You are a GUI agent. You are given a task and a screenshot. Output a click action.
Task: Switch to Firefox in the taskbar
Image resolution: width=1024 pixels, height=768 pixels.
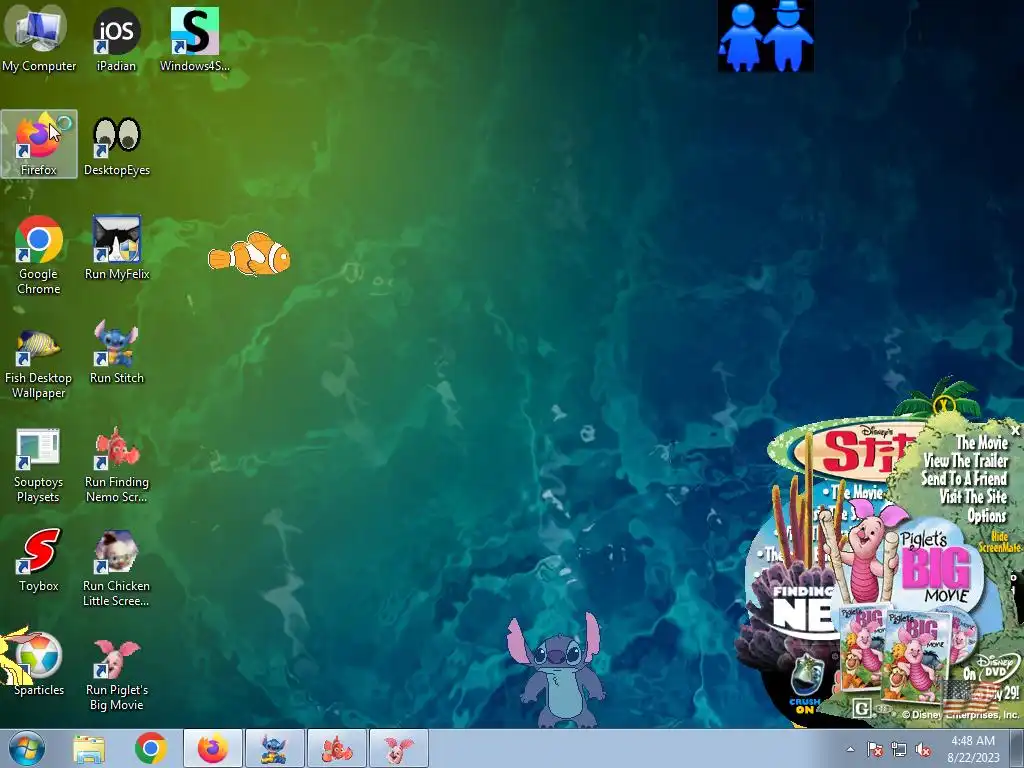213,748
